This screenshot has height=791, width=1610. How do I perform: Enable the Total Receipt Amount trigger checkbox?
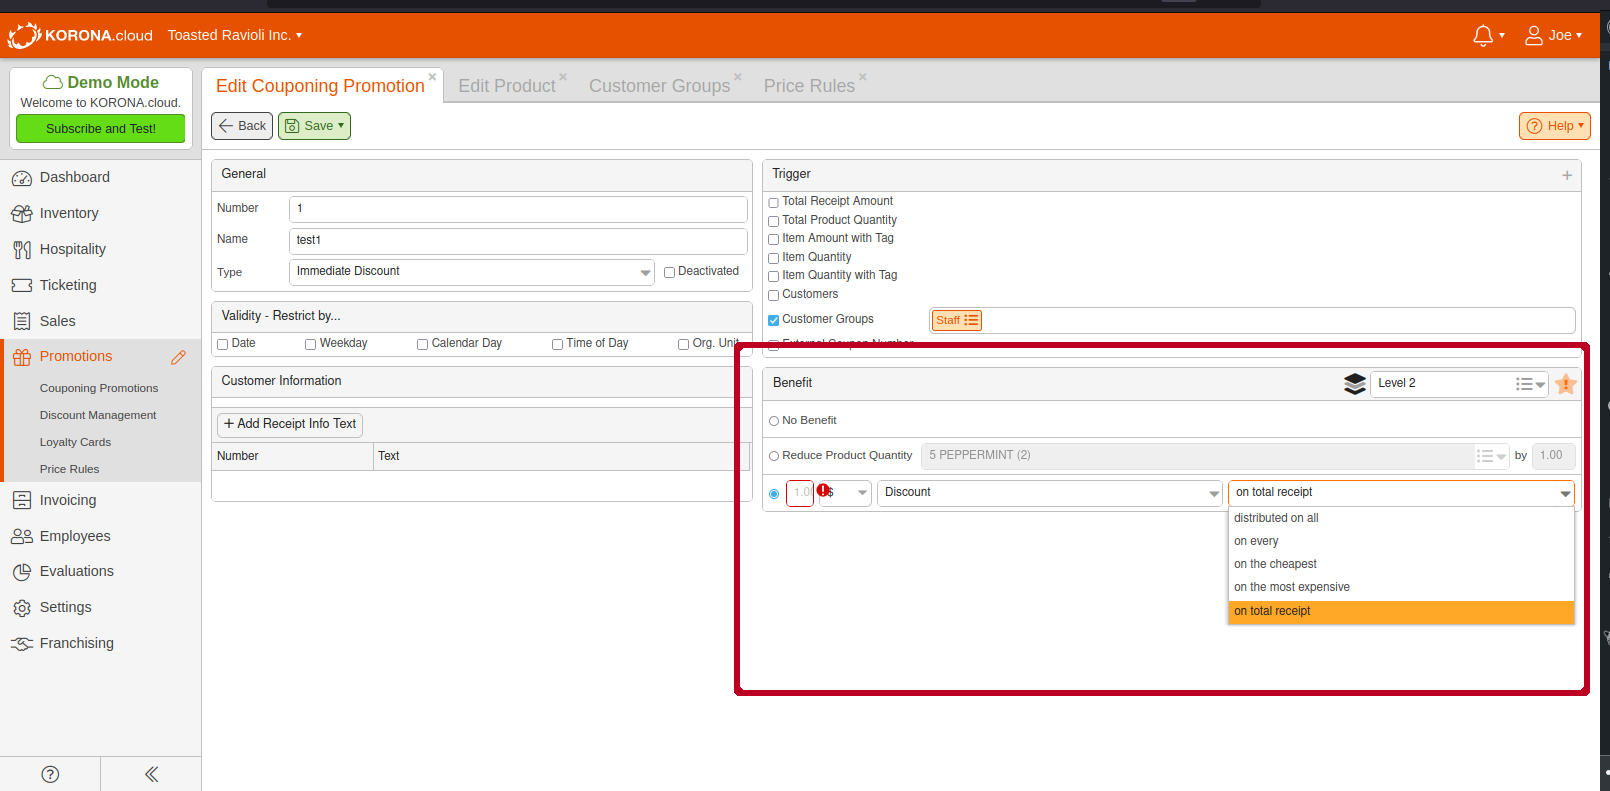[x=773, y=203]
